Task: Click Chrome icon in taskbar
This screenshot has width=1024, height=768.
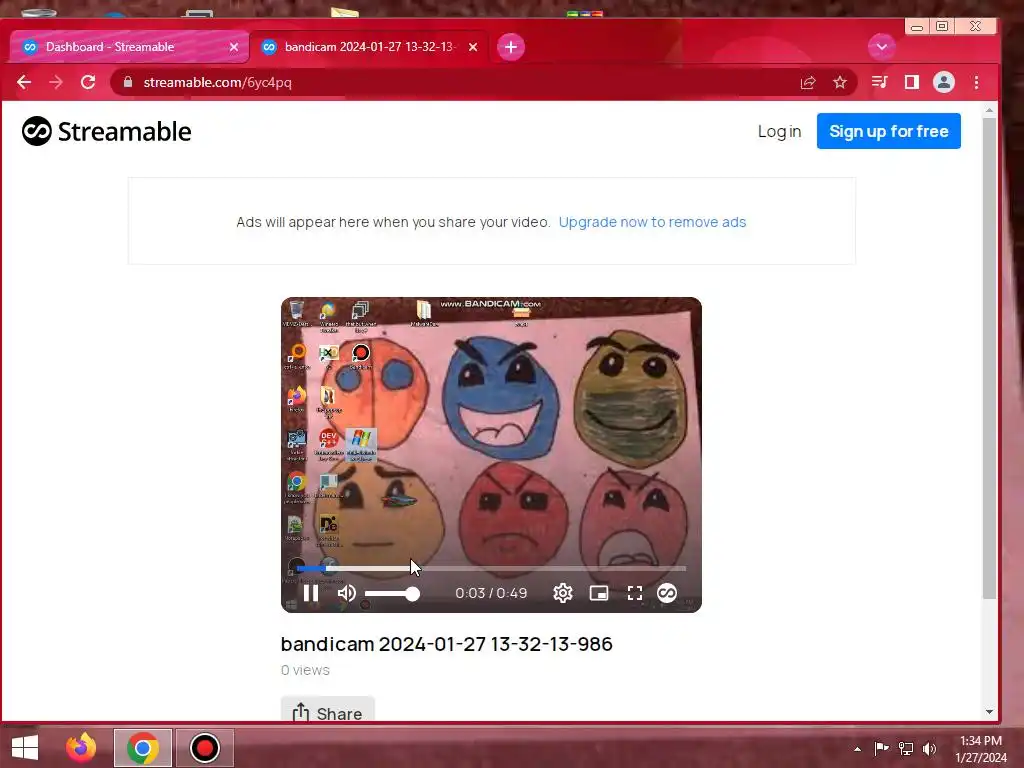Action: (143, 748)
